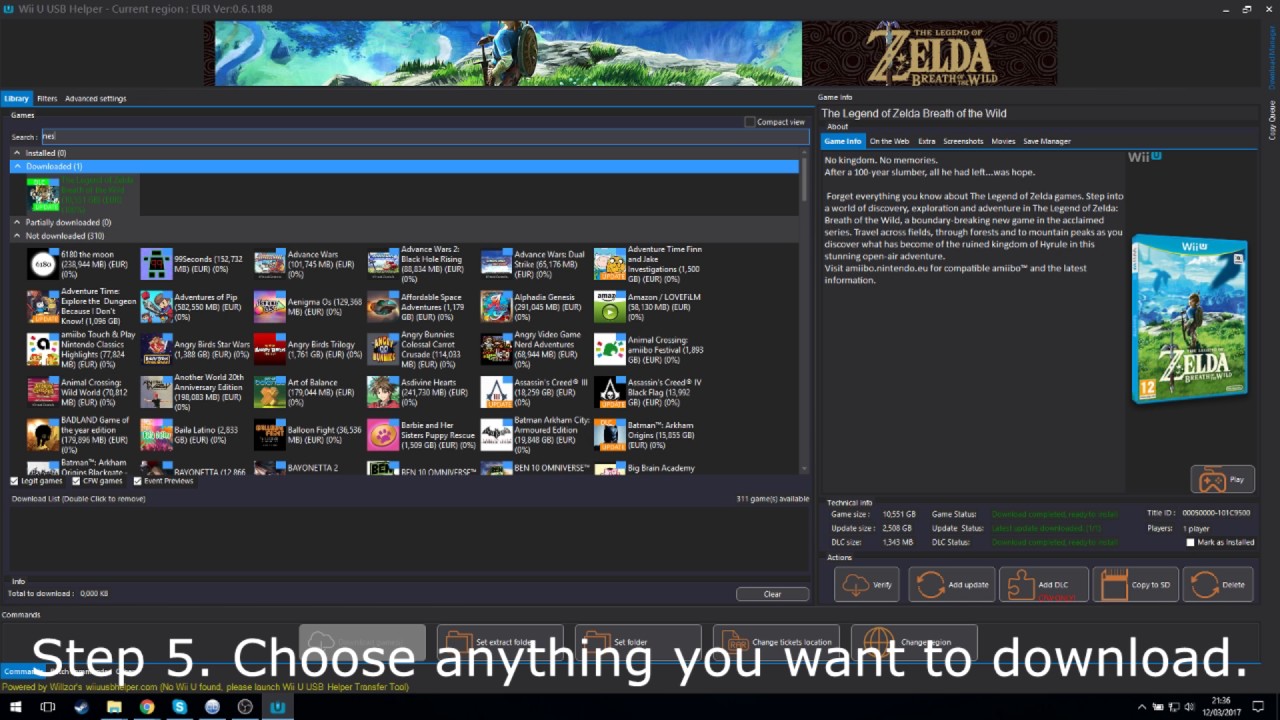This screenshot has height=720, width=1280.
Task: Open the Extra tab
Action: click(x=927, y=141)
